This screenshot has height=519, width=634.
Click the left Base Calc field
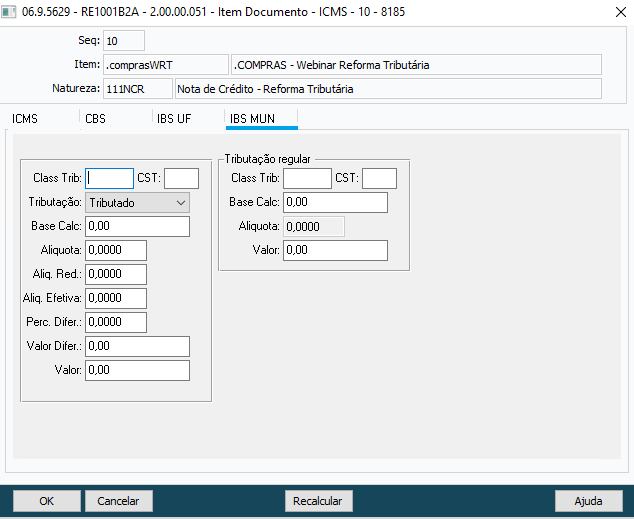coord(137,226)
